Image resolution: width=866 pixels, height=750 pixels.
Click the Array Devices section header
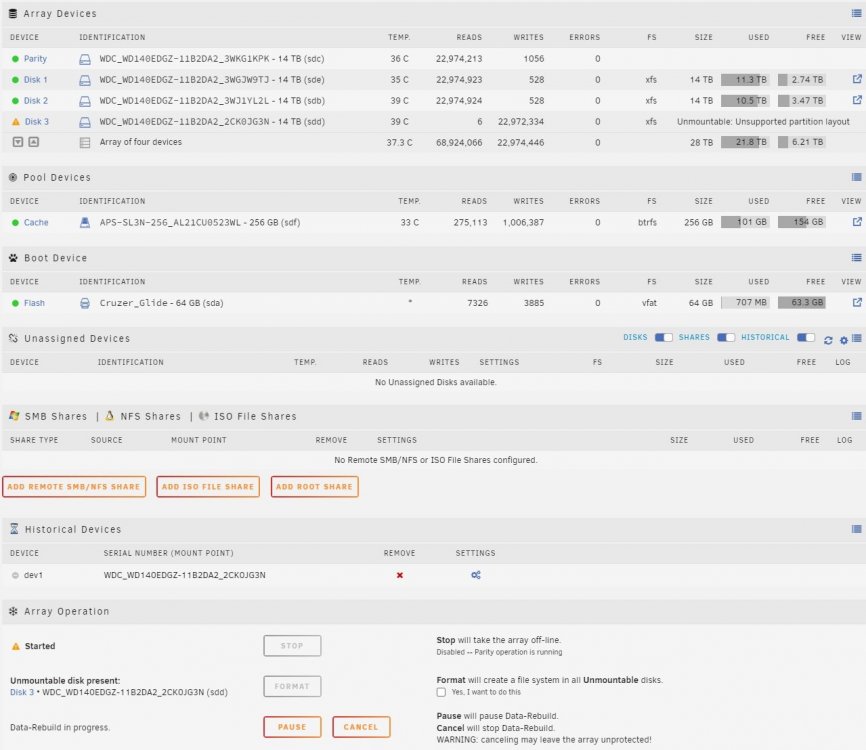[x=60, y=14]
